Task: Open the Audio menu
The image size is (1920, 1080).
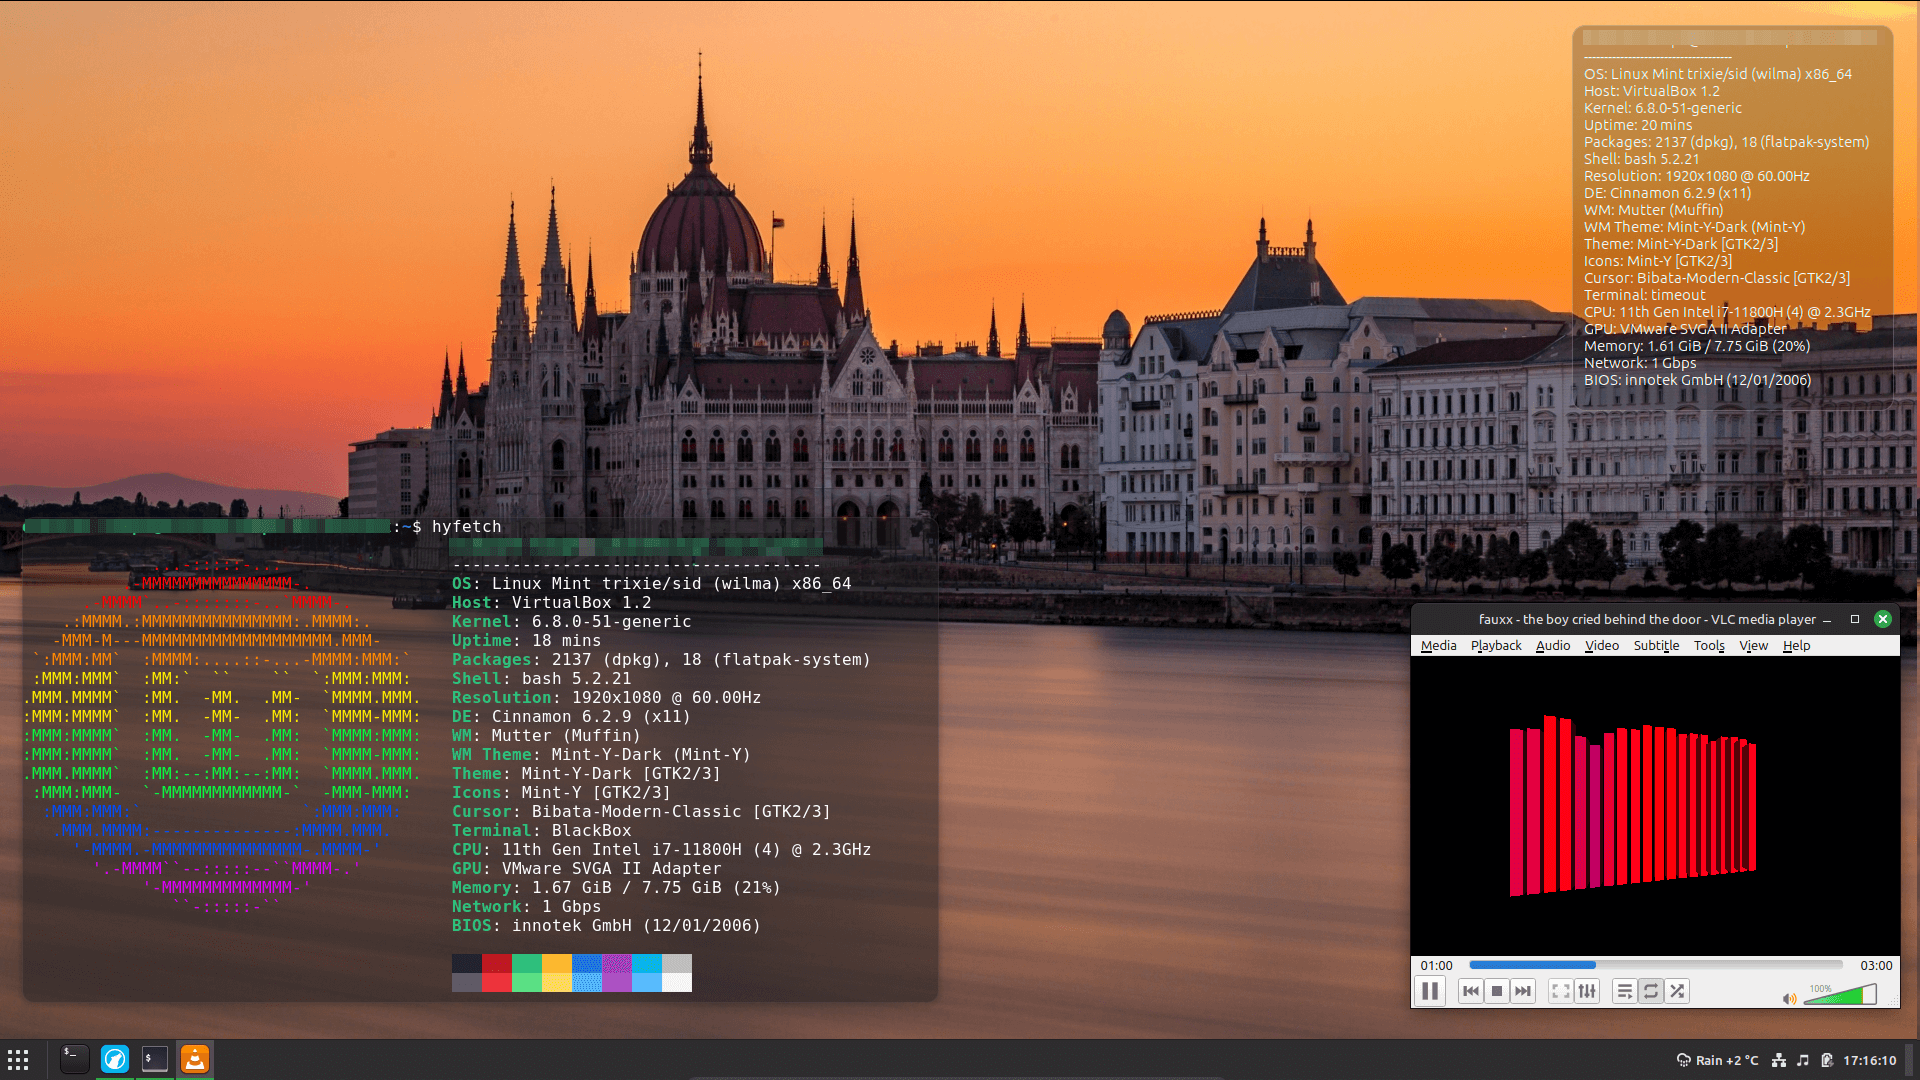Action: (1552, 646)
